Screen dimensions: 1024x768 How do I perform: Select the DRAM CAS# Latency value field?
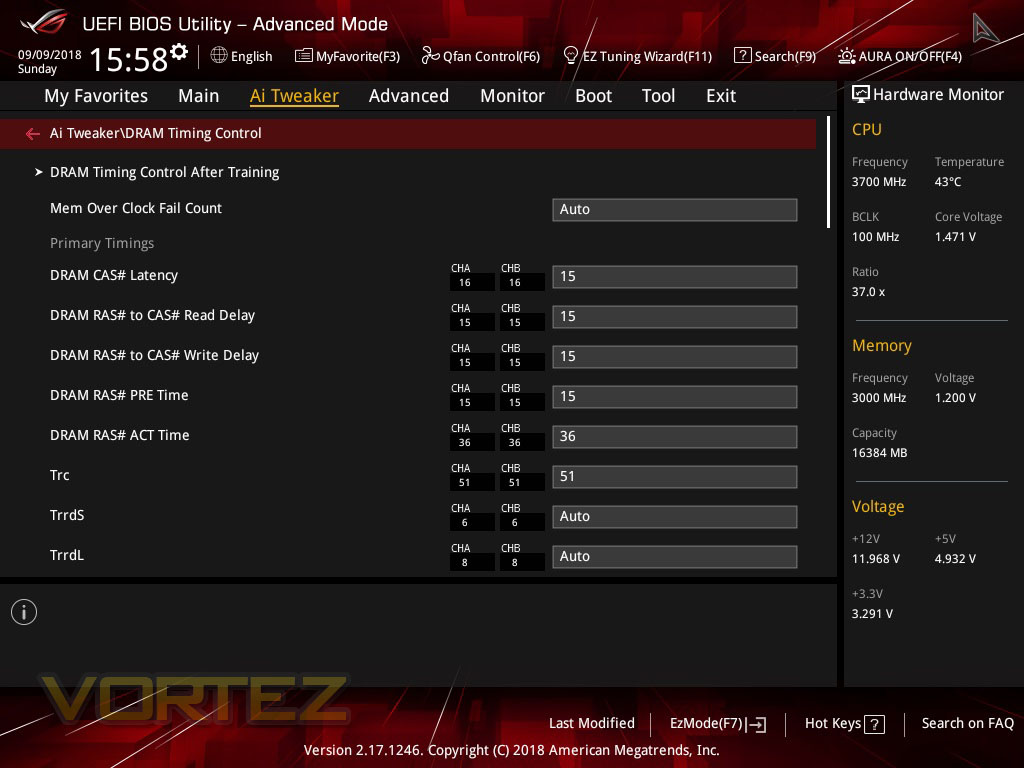point(674,276)
